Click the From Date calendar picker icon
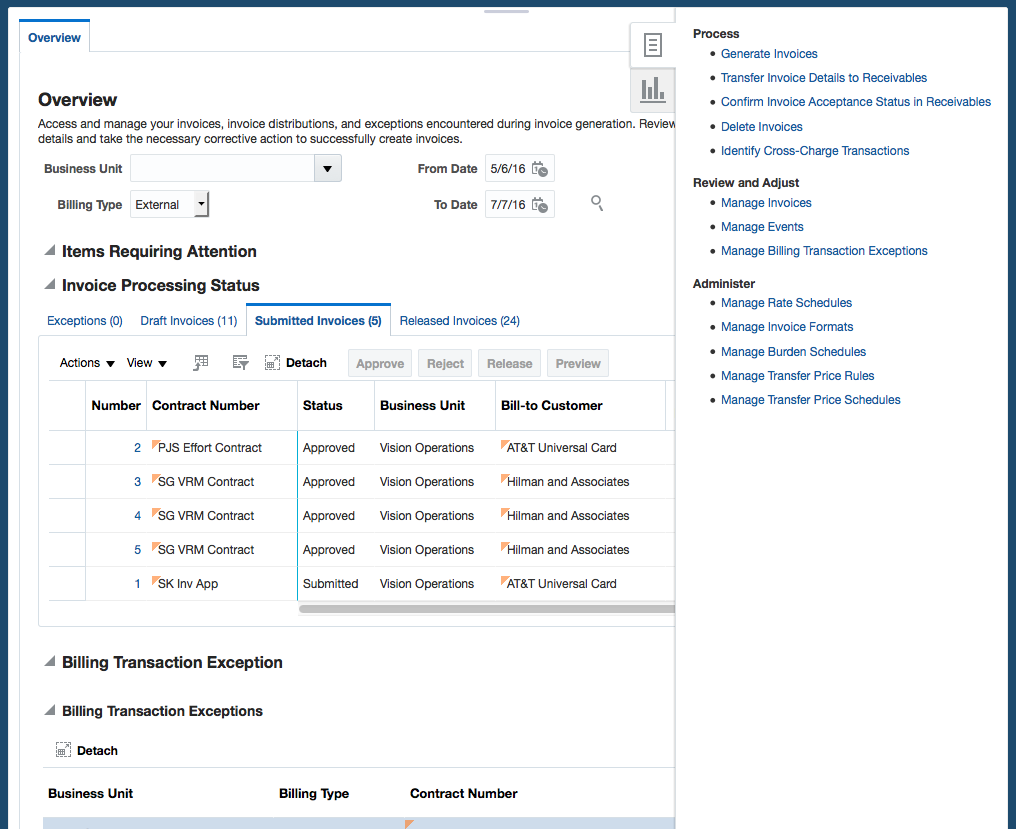Image resolution: width=1016 pixels, height=829 pixels. (540, 169)
